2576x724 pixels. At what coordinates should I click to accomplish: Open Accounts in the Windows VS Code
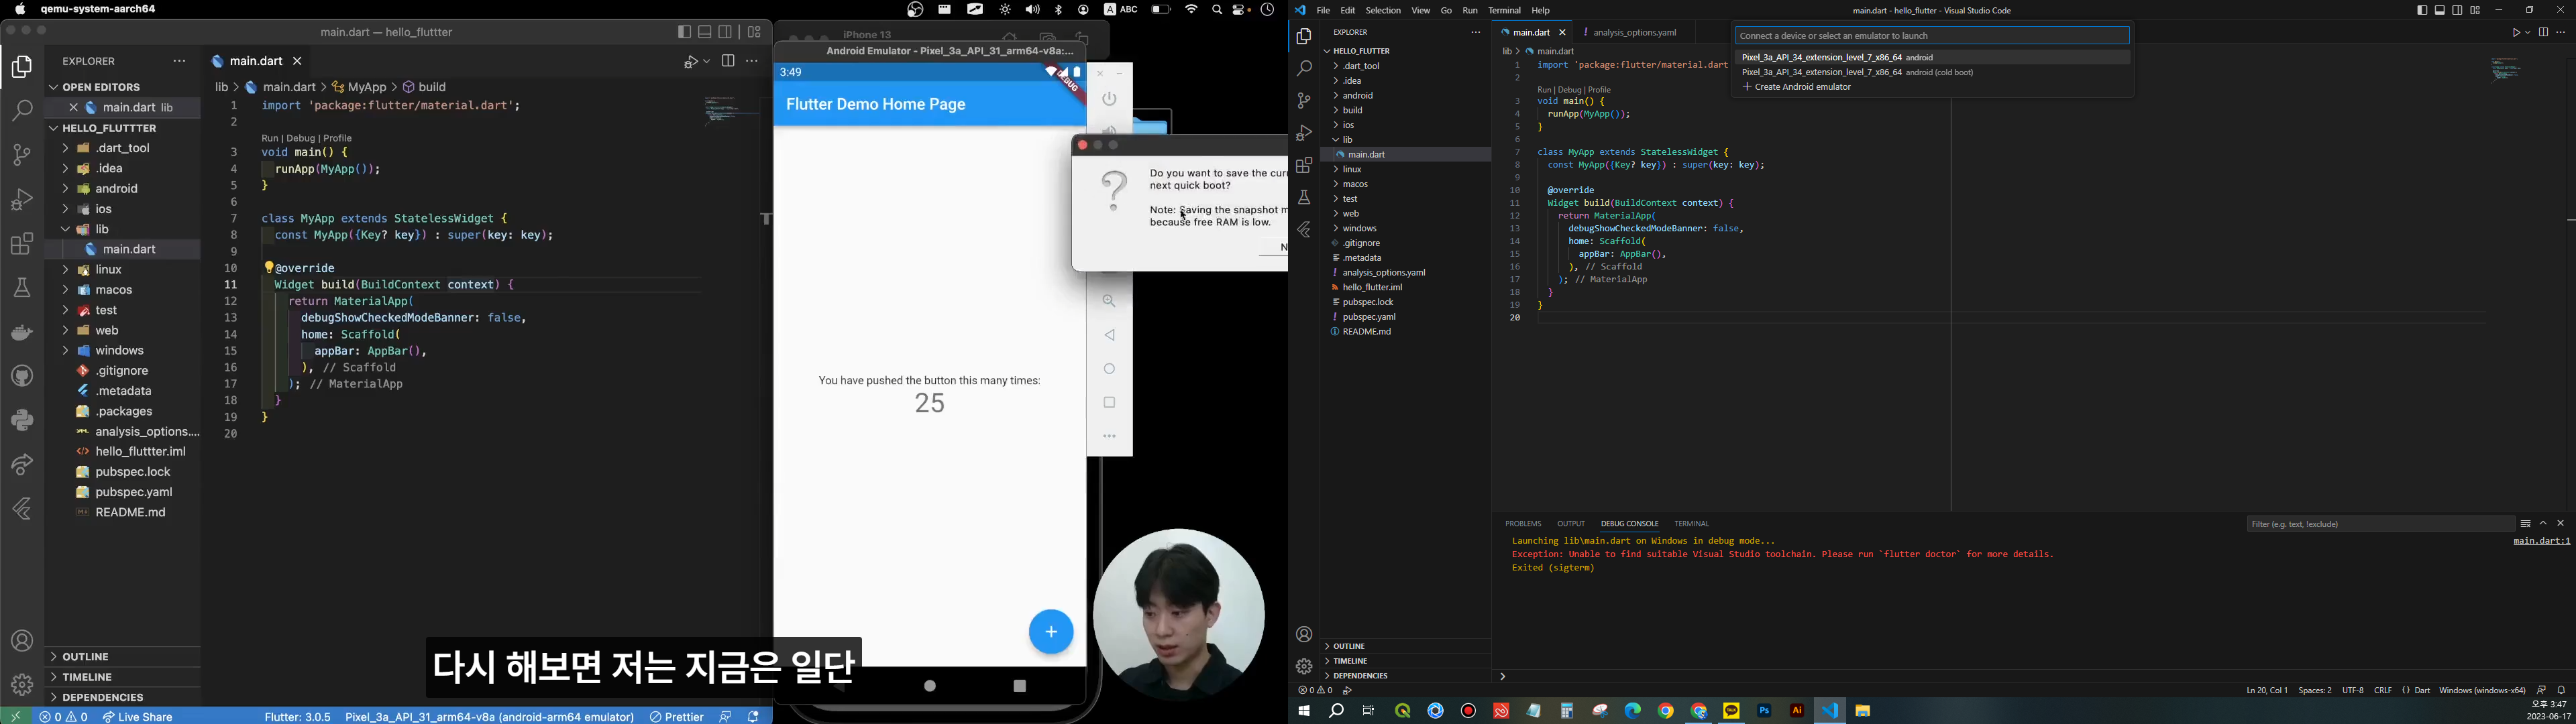1304,635
